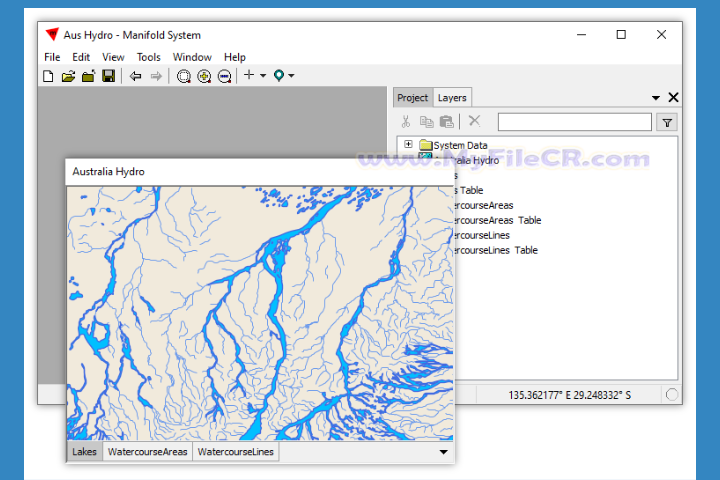The height and width of the screenshot is (480, 720).
Task: Switch to the Project tab
Action: coord(412,98)
